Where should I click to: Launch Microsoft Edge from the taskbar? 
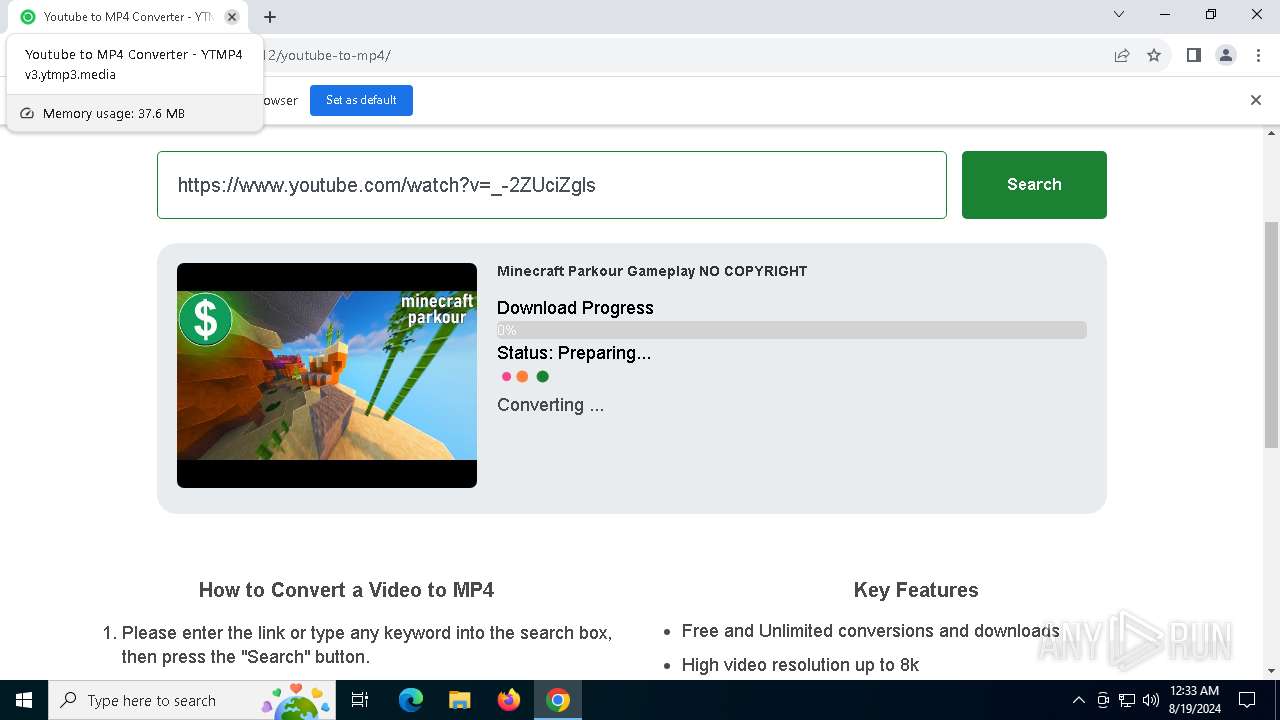tap(411, 700)
